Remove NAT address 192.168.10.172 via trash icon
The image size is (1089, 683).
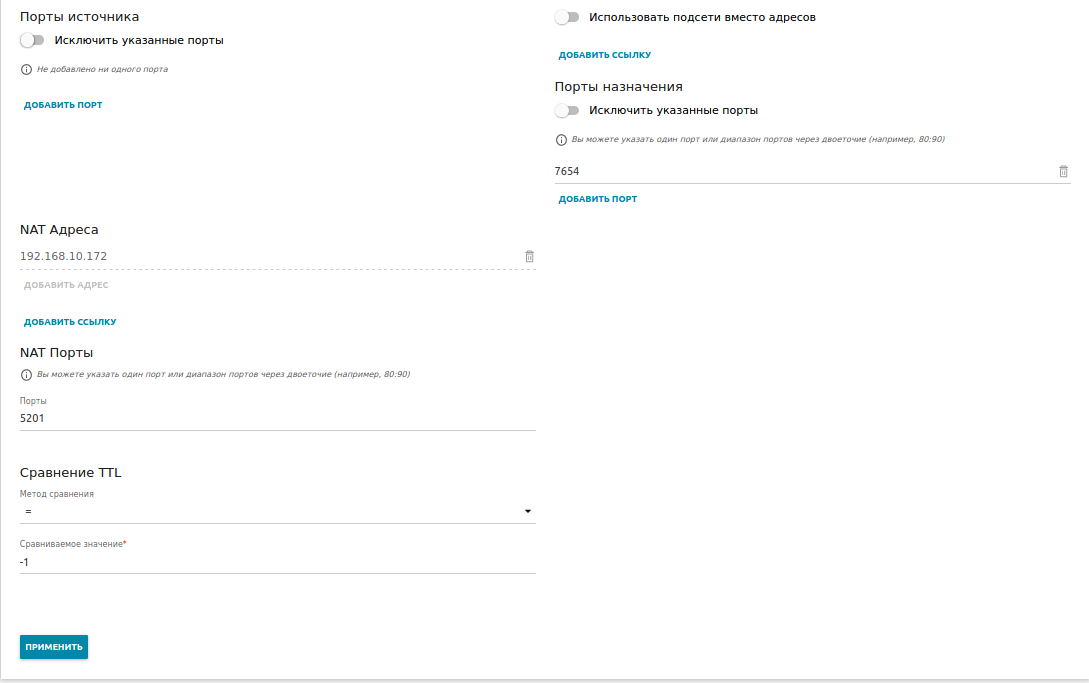click(x=529, y=256)
